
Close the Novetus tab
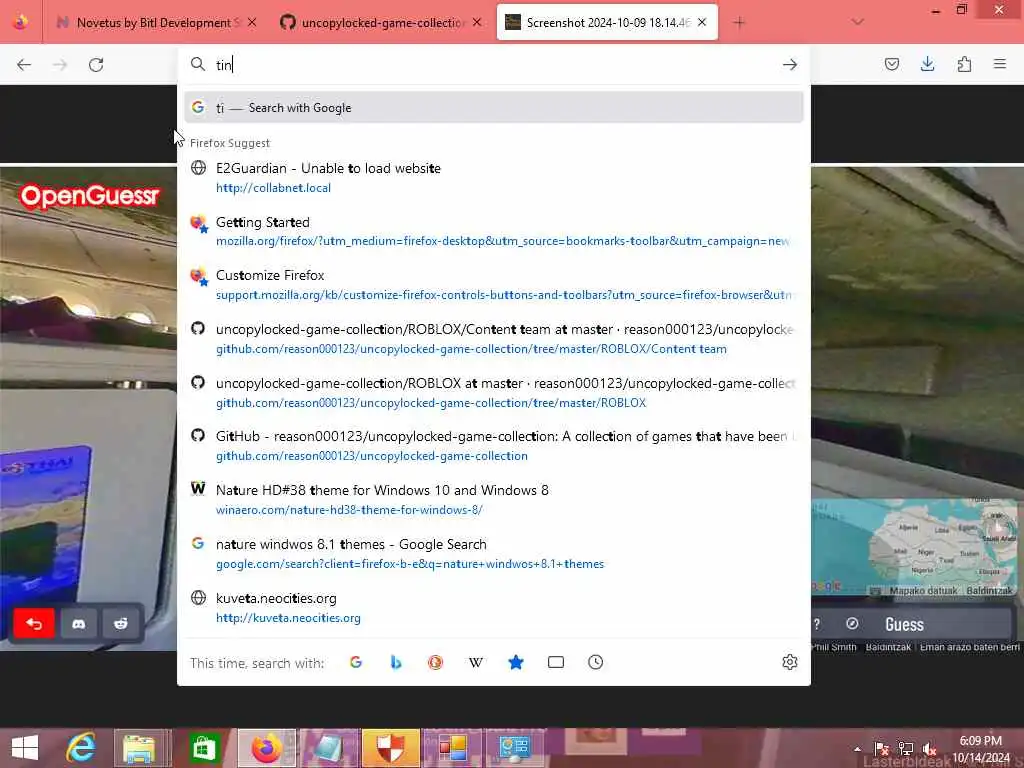click(x=252, y=22)
